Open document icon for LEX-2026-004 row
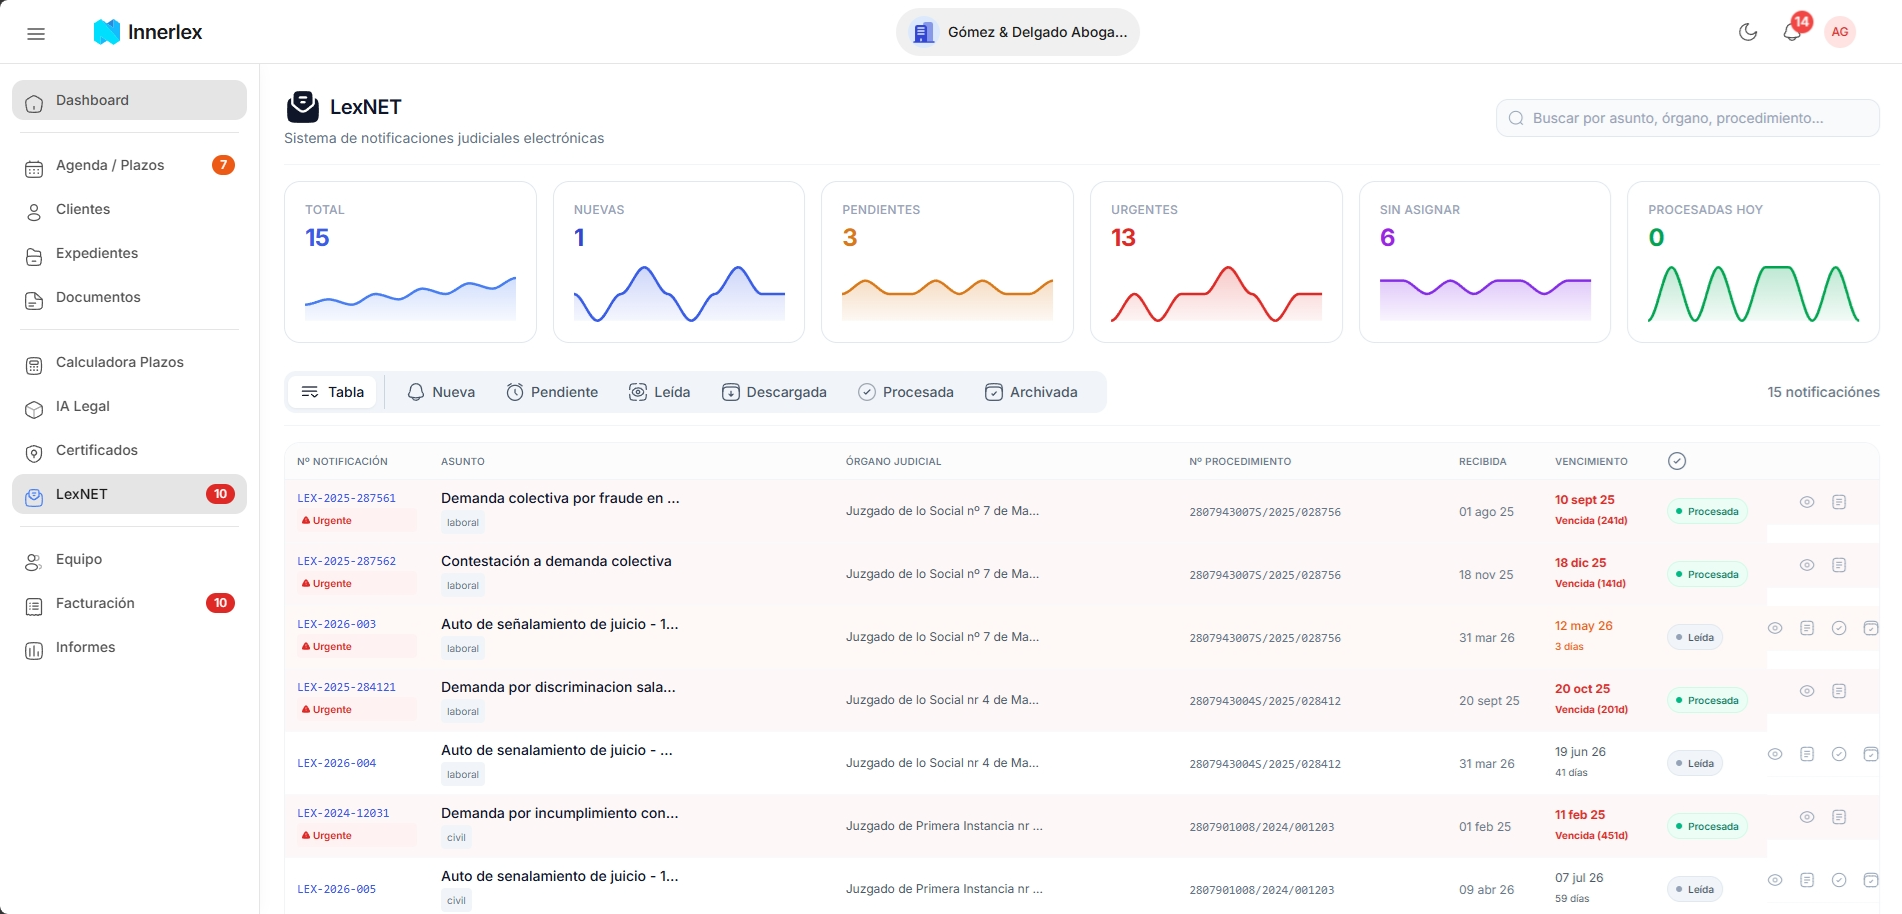Viewport: 1902px width, 914px height. point(1807,754)
